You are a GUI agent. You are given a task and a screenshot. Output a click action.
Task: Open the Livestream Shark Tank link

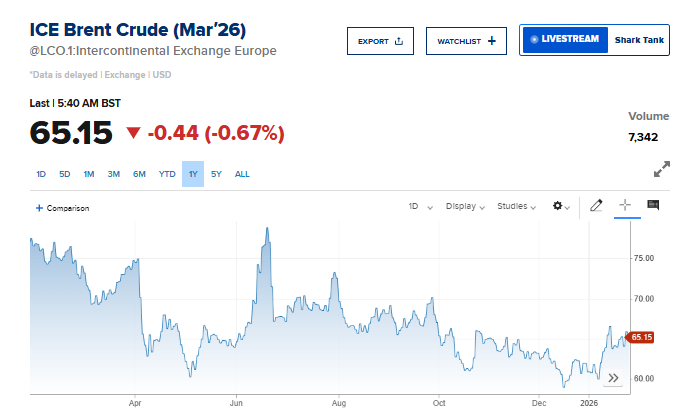593,40
